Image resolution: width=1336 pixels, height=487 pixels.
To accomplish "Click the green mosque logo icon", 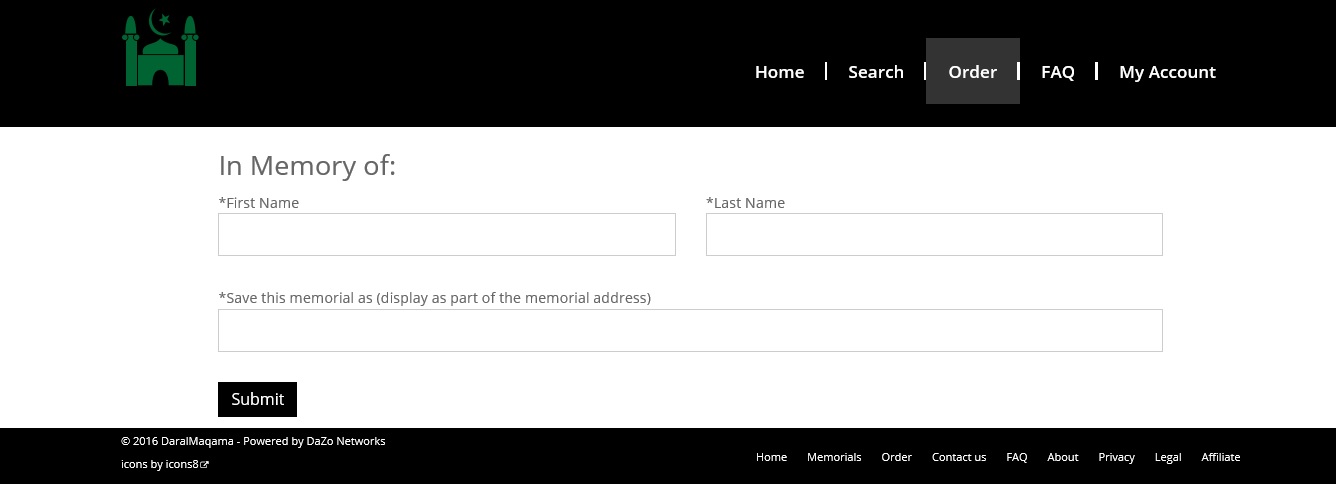I will (160, 49).
